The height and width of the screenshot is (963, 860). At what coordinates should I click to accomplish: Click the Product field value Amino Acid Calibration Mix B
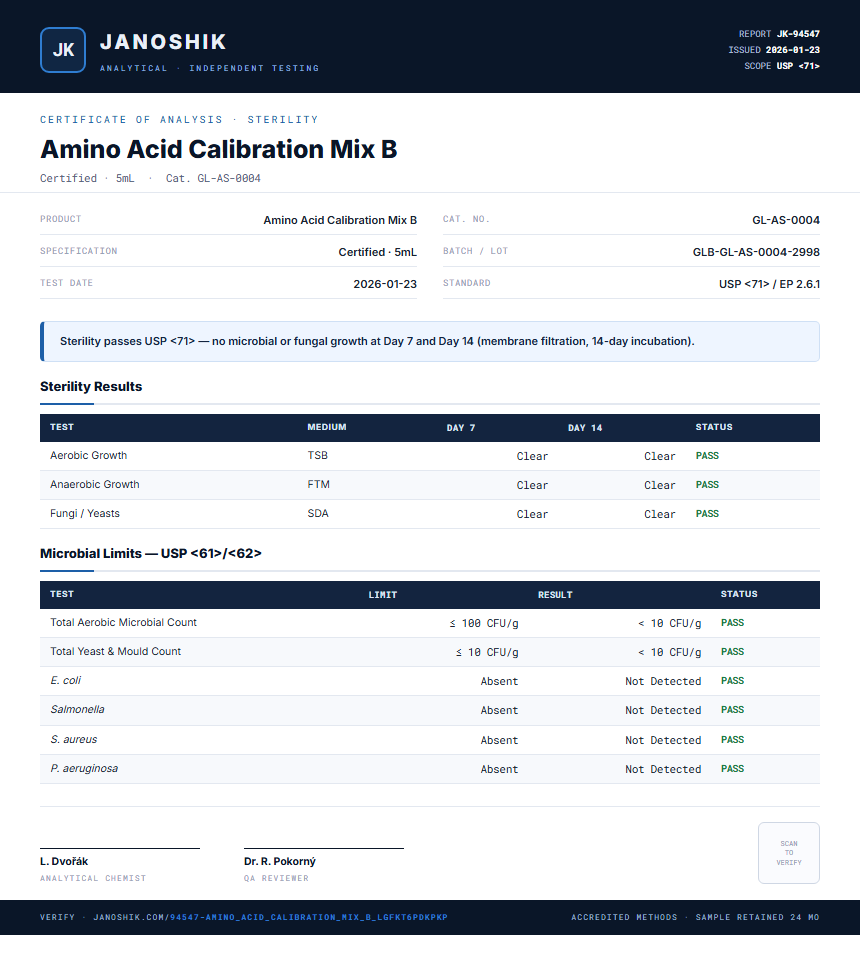[x=340, y=220]
